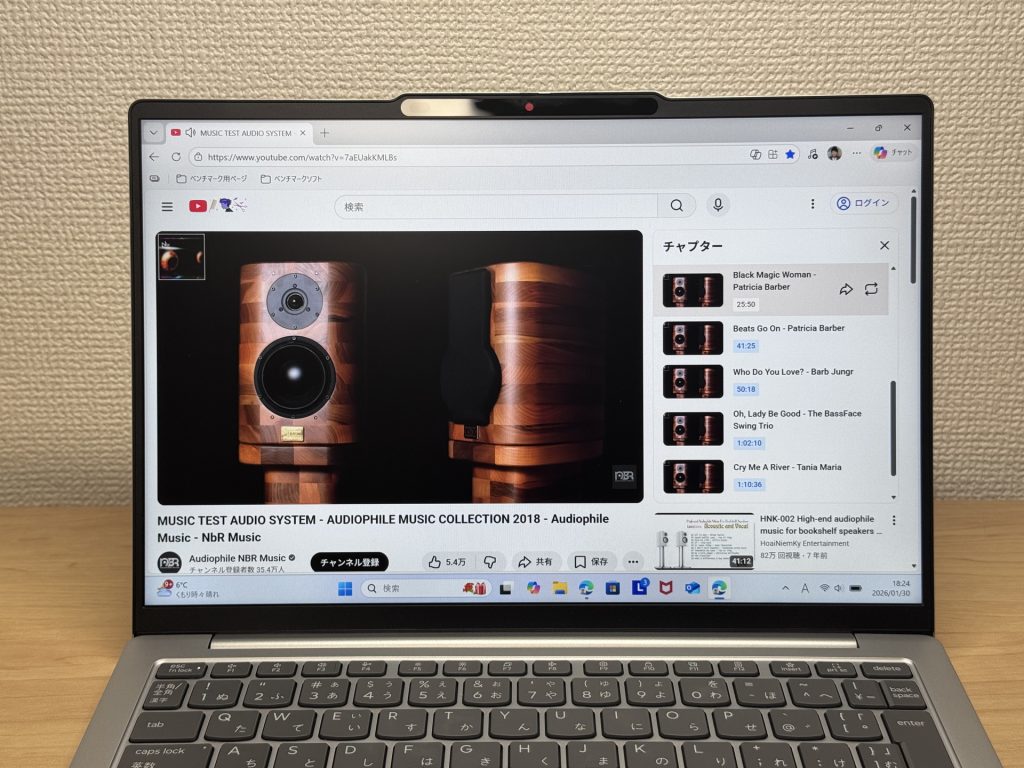The height and width of the screenshot is (768, 1024).
Task: Subscribe with the チャンネル登録 button
Action: point(349,562)
